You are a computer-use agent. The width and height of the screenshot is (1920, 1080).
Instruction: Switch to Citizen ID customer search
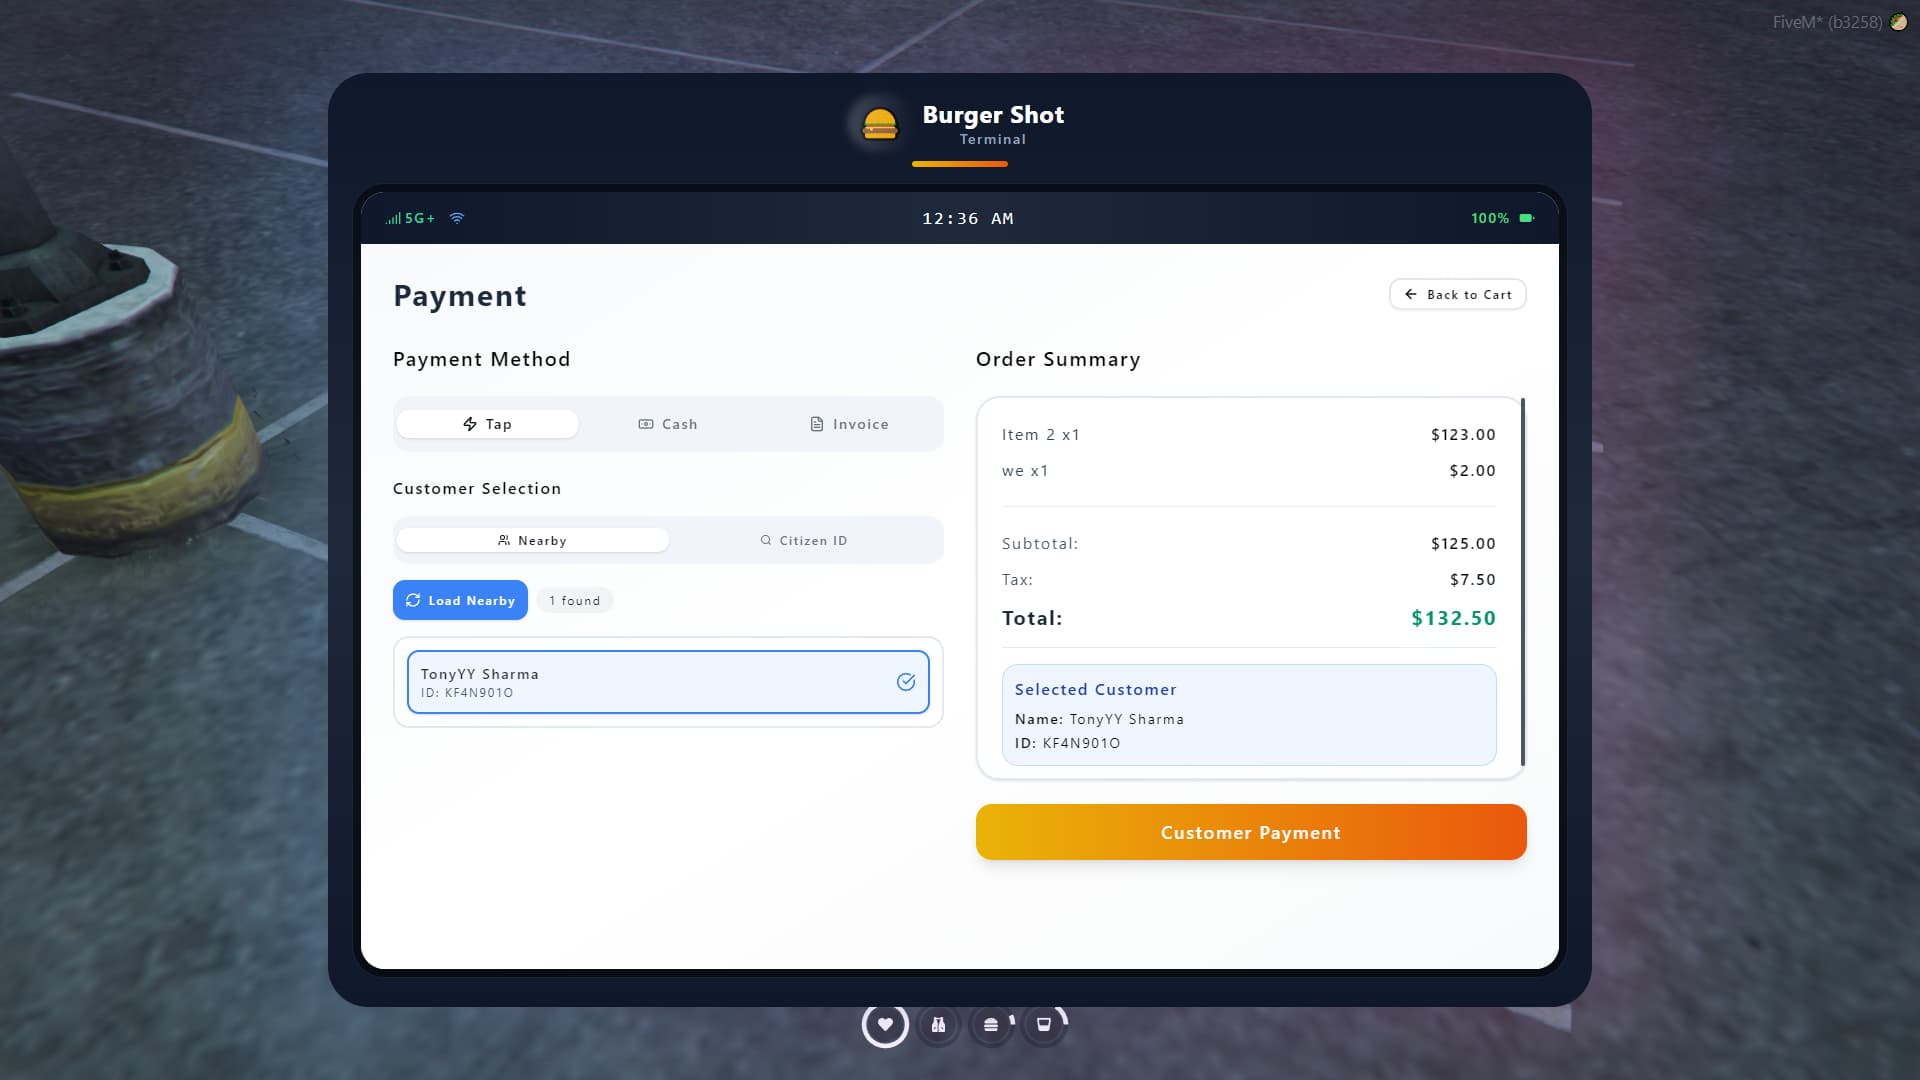click(804, 540)
